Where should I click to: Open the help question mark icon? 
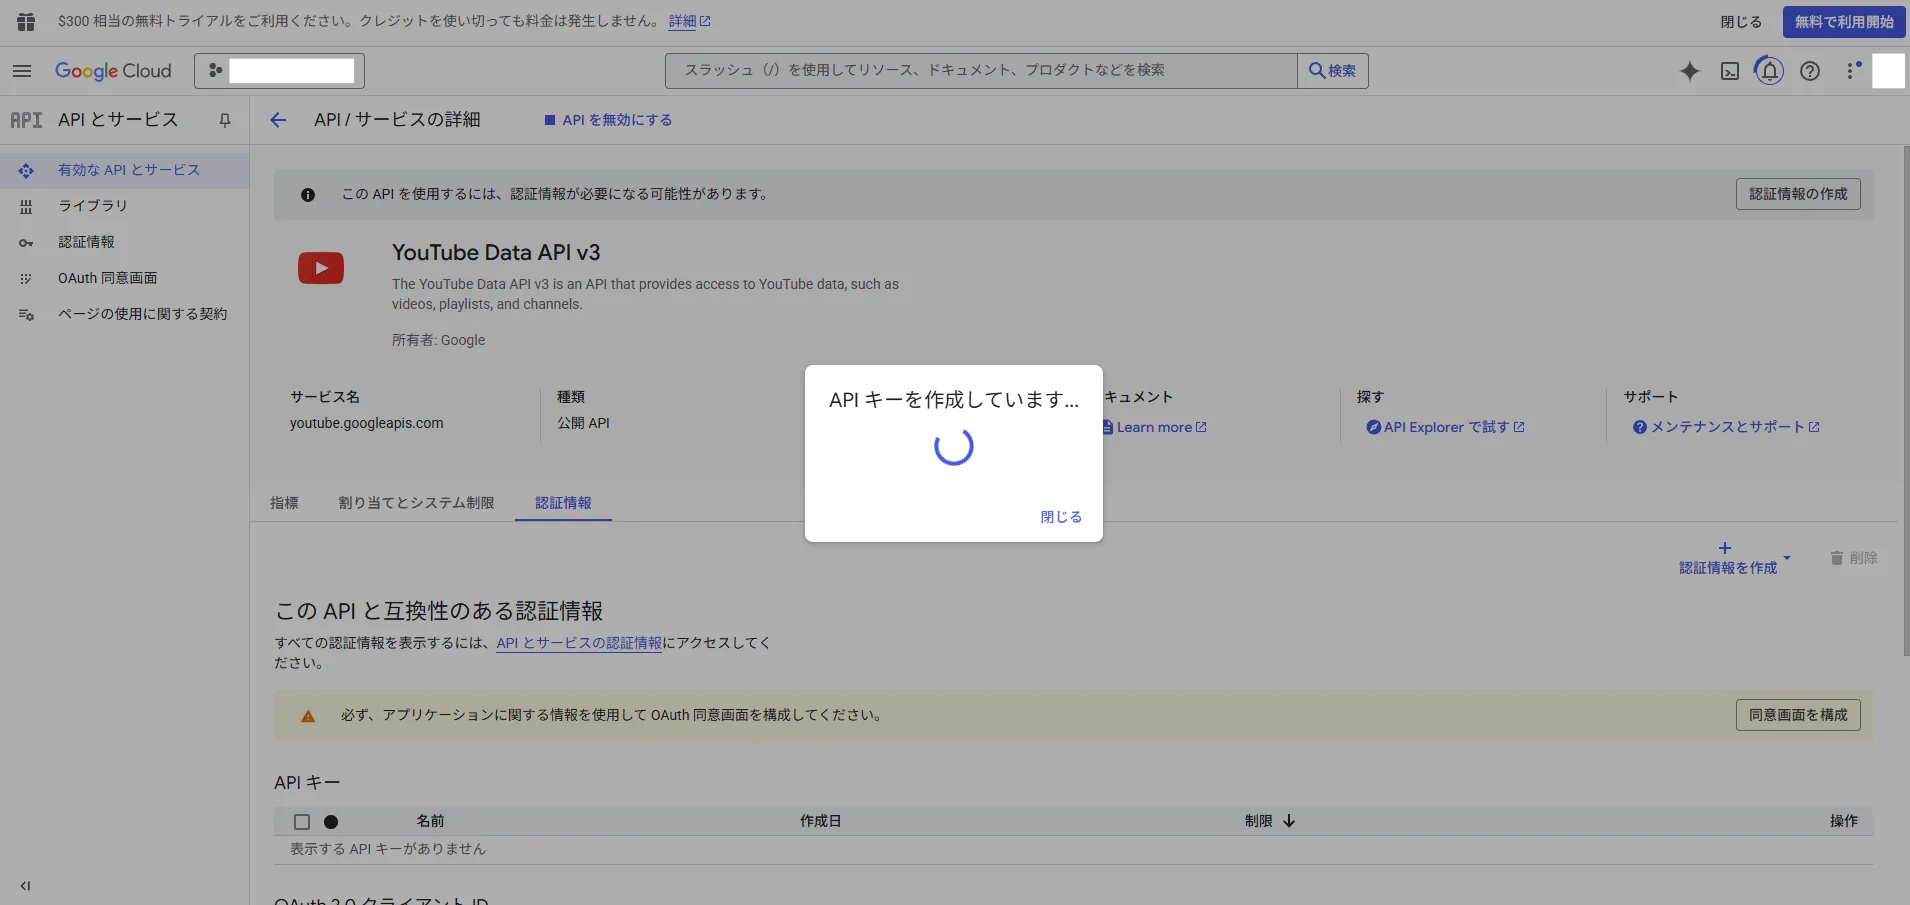[1810, 71]
